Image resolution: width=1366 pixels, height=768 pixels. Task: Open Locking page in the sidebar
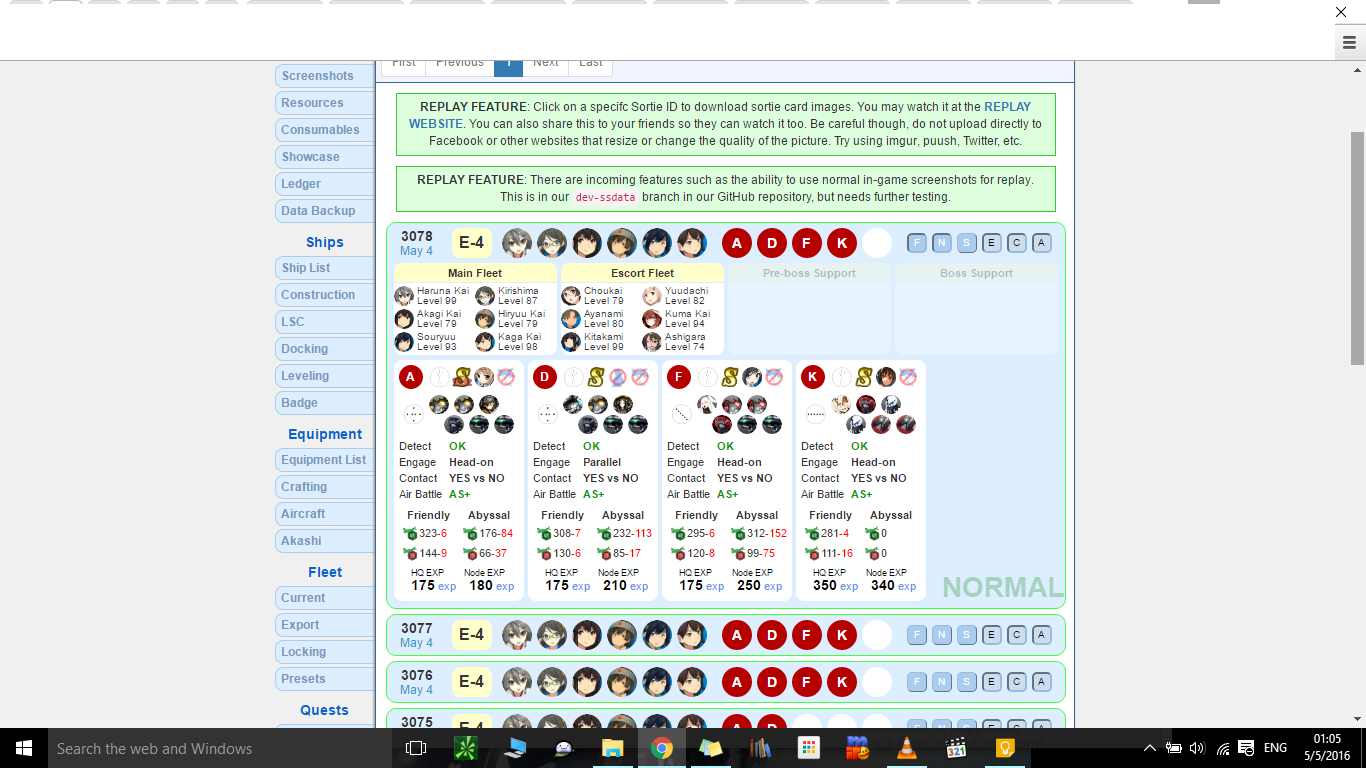[325, 652]
